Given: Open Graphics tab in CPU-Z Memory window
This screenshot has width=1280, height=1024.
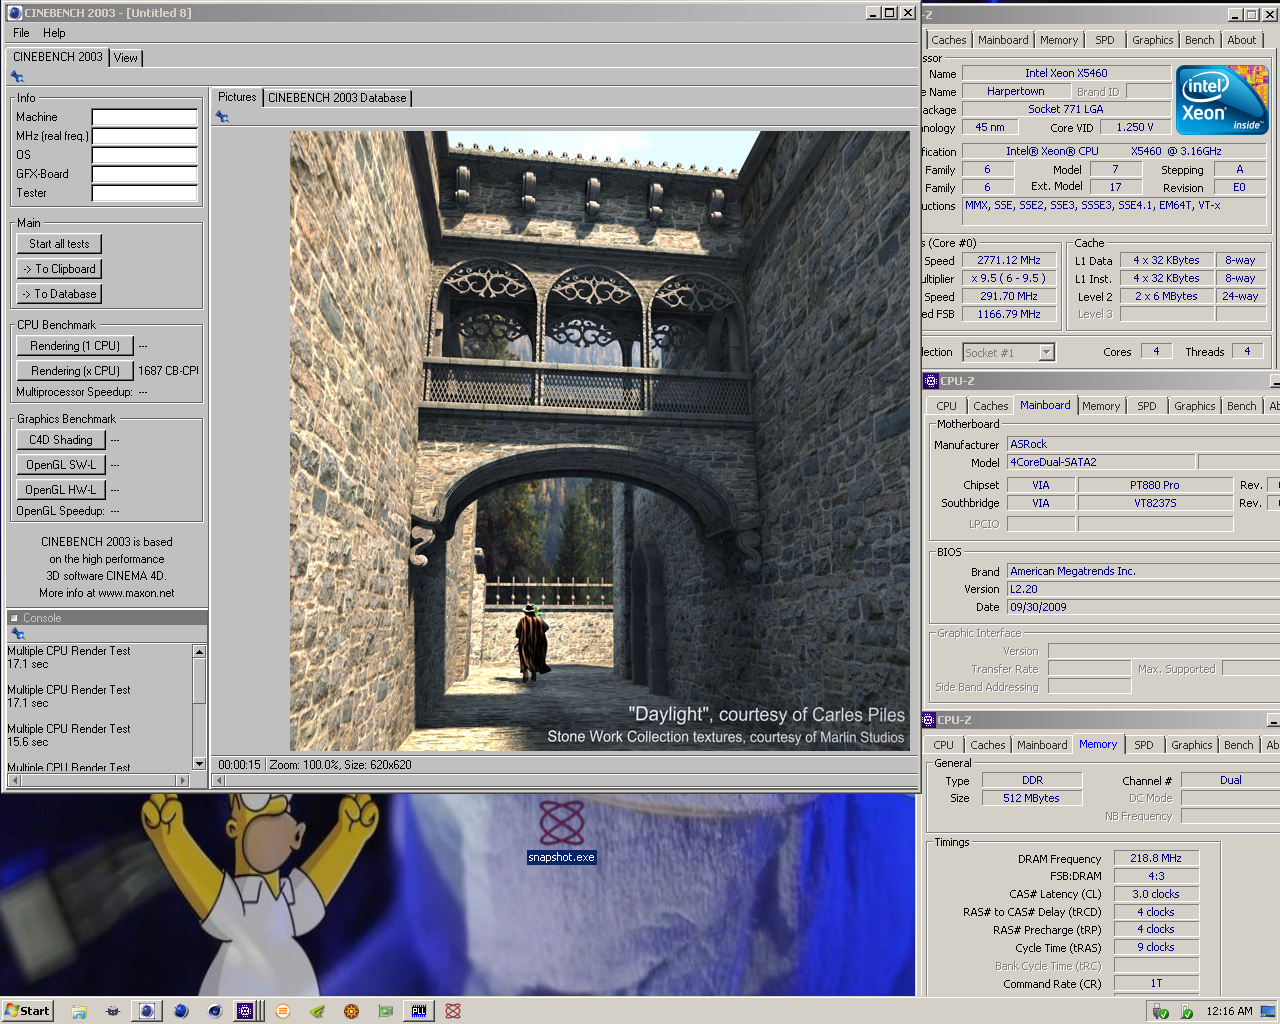Looking at the screenshot, I should pos(1192,745).
